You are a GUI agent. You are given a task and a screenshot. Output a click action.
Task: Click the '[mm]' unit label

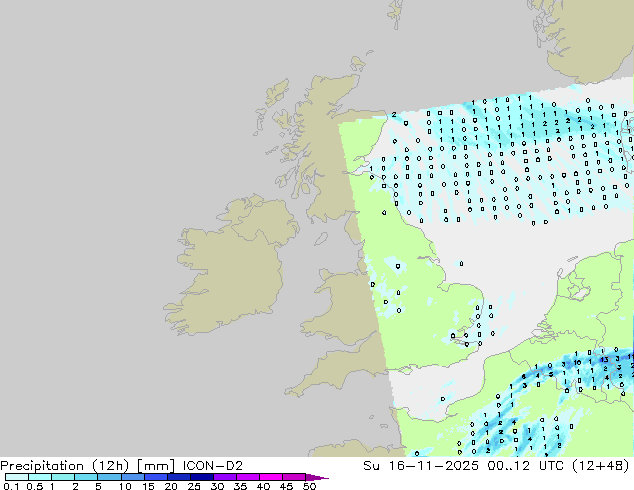point(156,466)
